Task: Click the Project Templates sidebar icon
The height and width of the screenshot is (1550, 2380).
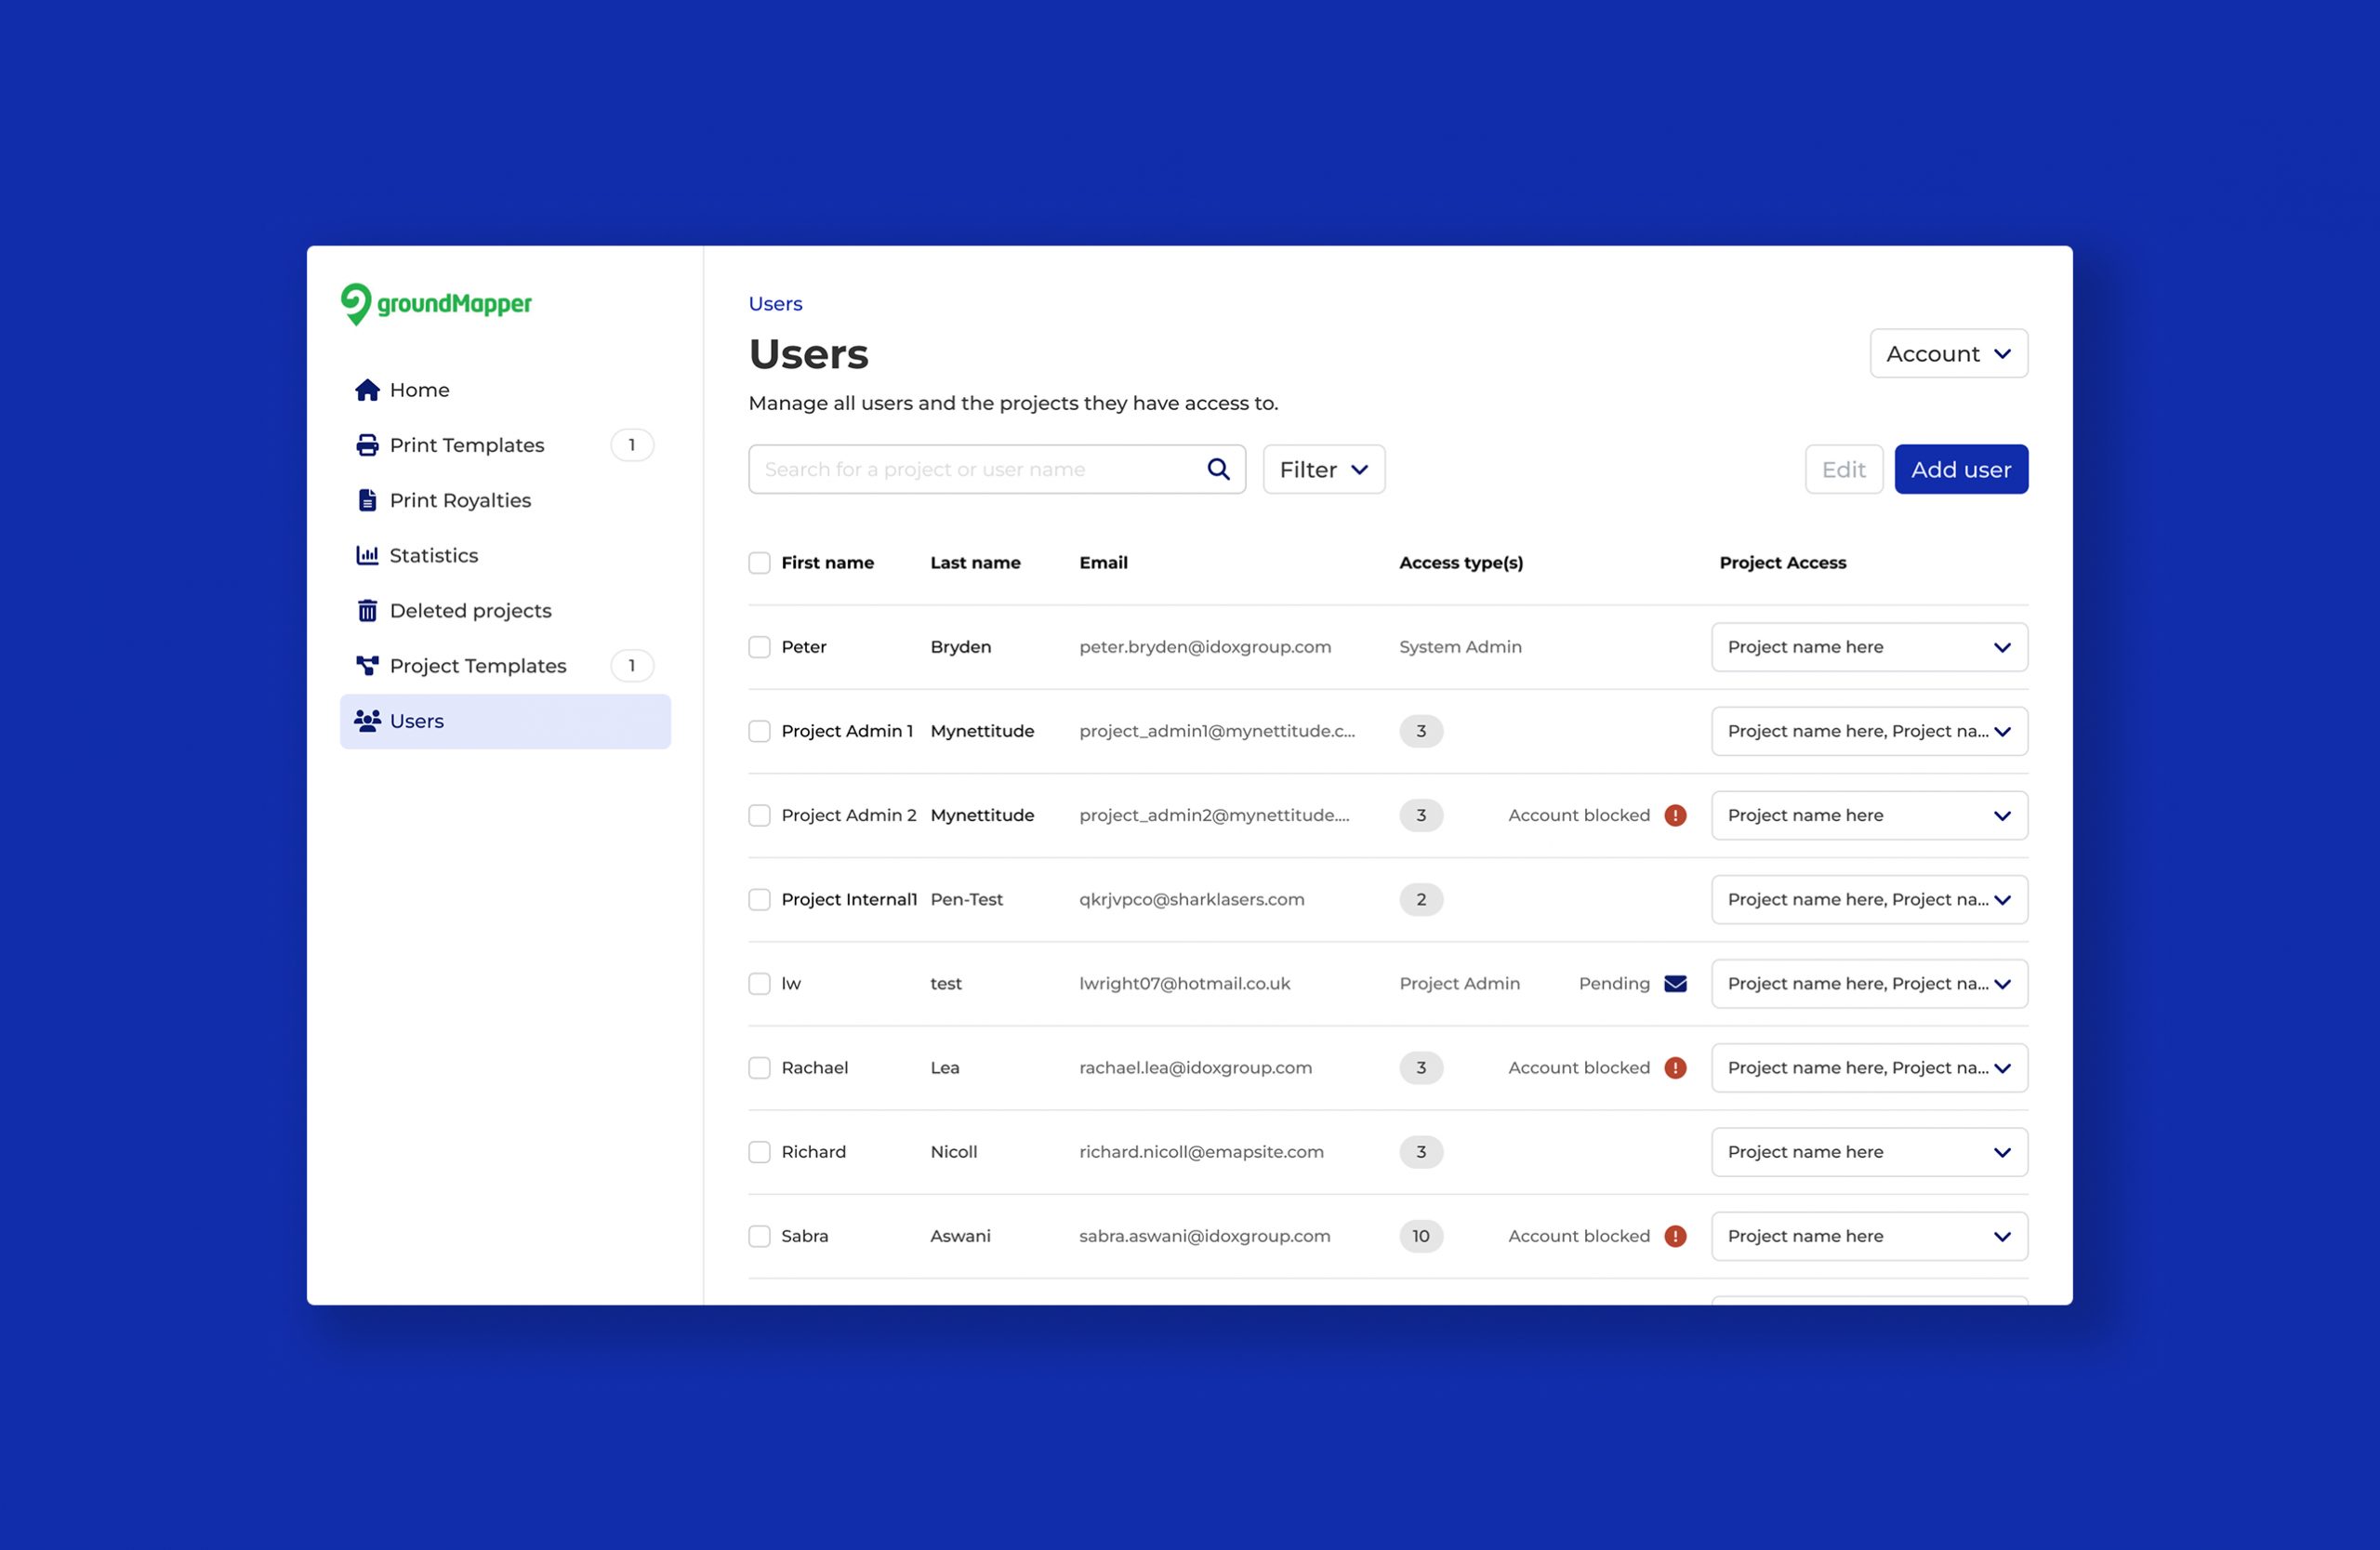Action: [x=367, y=665]
